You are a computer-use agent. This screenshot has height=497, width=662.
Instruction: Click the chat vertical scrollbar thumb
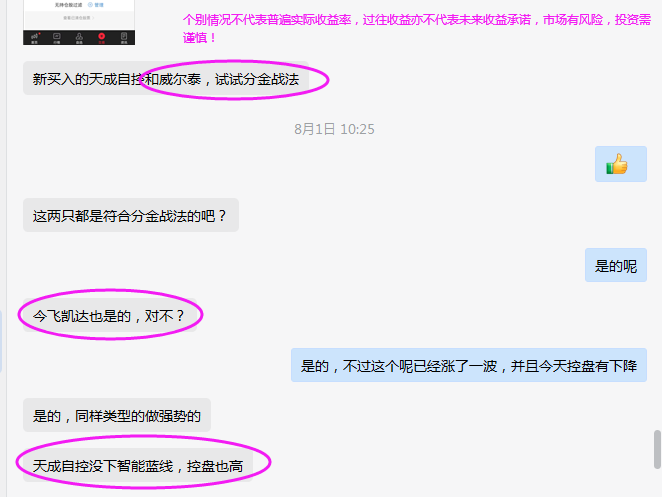pos(657,449)
